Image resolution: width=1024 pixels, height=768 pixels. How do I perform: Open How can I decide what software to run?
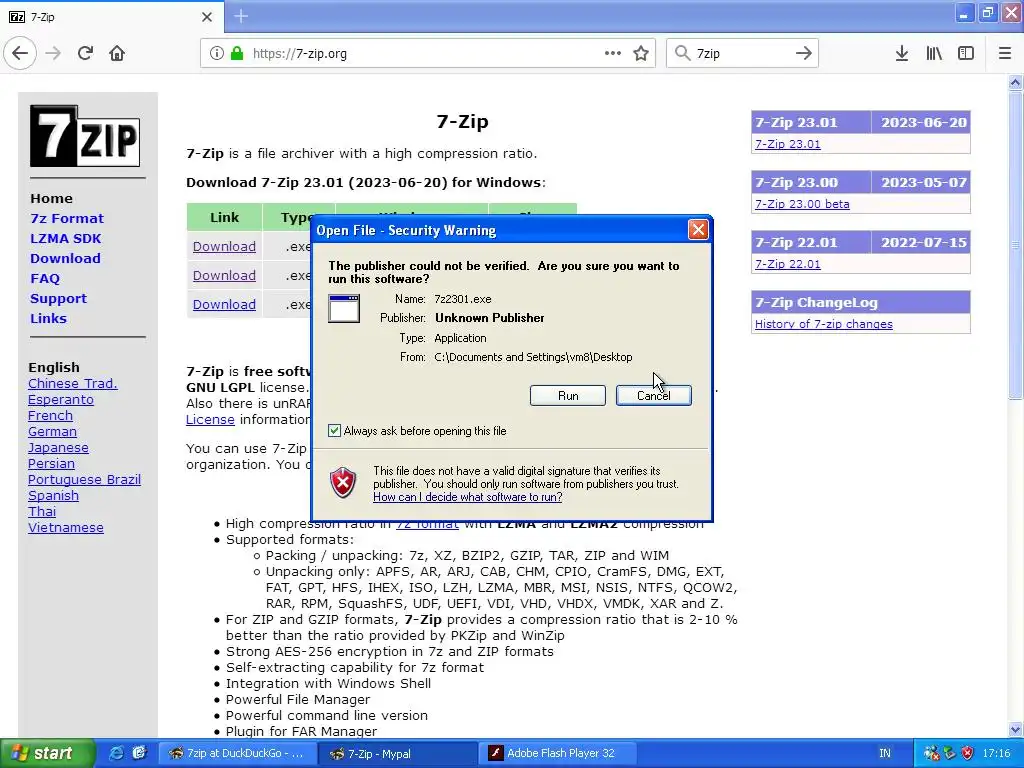pyautogui.click(x=468, y=497)
